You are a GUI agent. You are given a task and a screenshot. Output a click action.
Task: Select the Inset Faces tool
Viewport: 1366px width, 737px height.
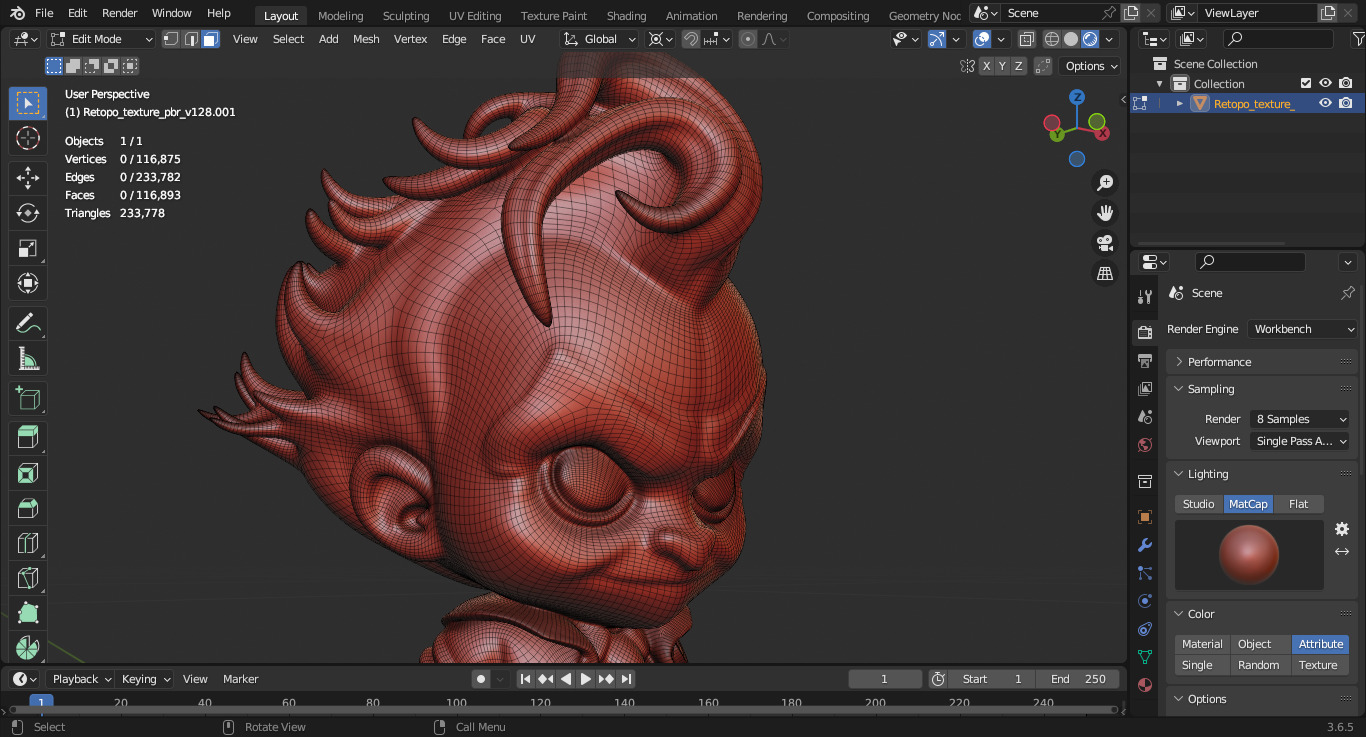27,473
